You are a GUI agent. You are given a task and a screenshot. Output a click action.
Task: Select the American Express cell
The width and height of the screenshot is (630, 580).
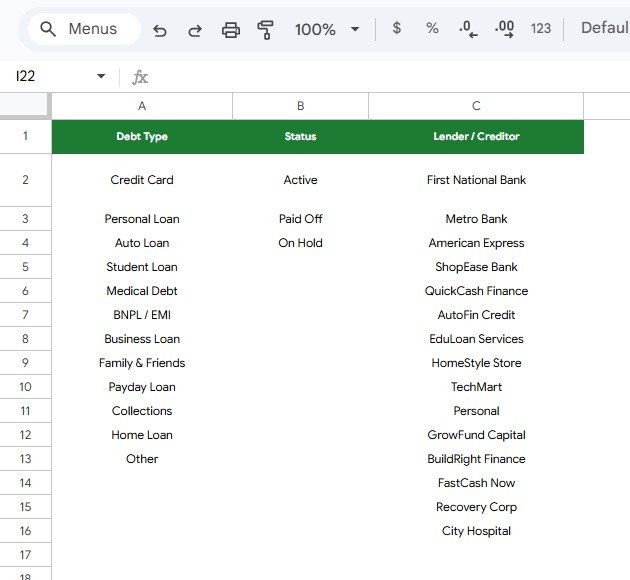point(476,243)
